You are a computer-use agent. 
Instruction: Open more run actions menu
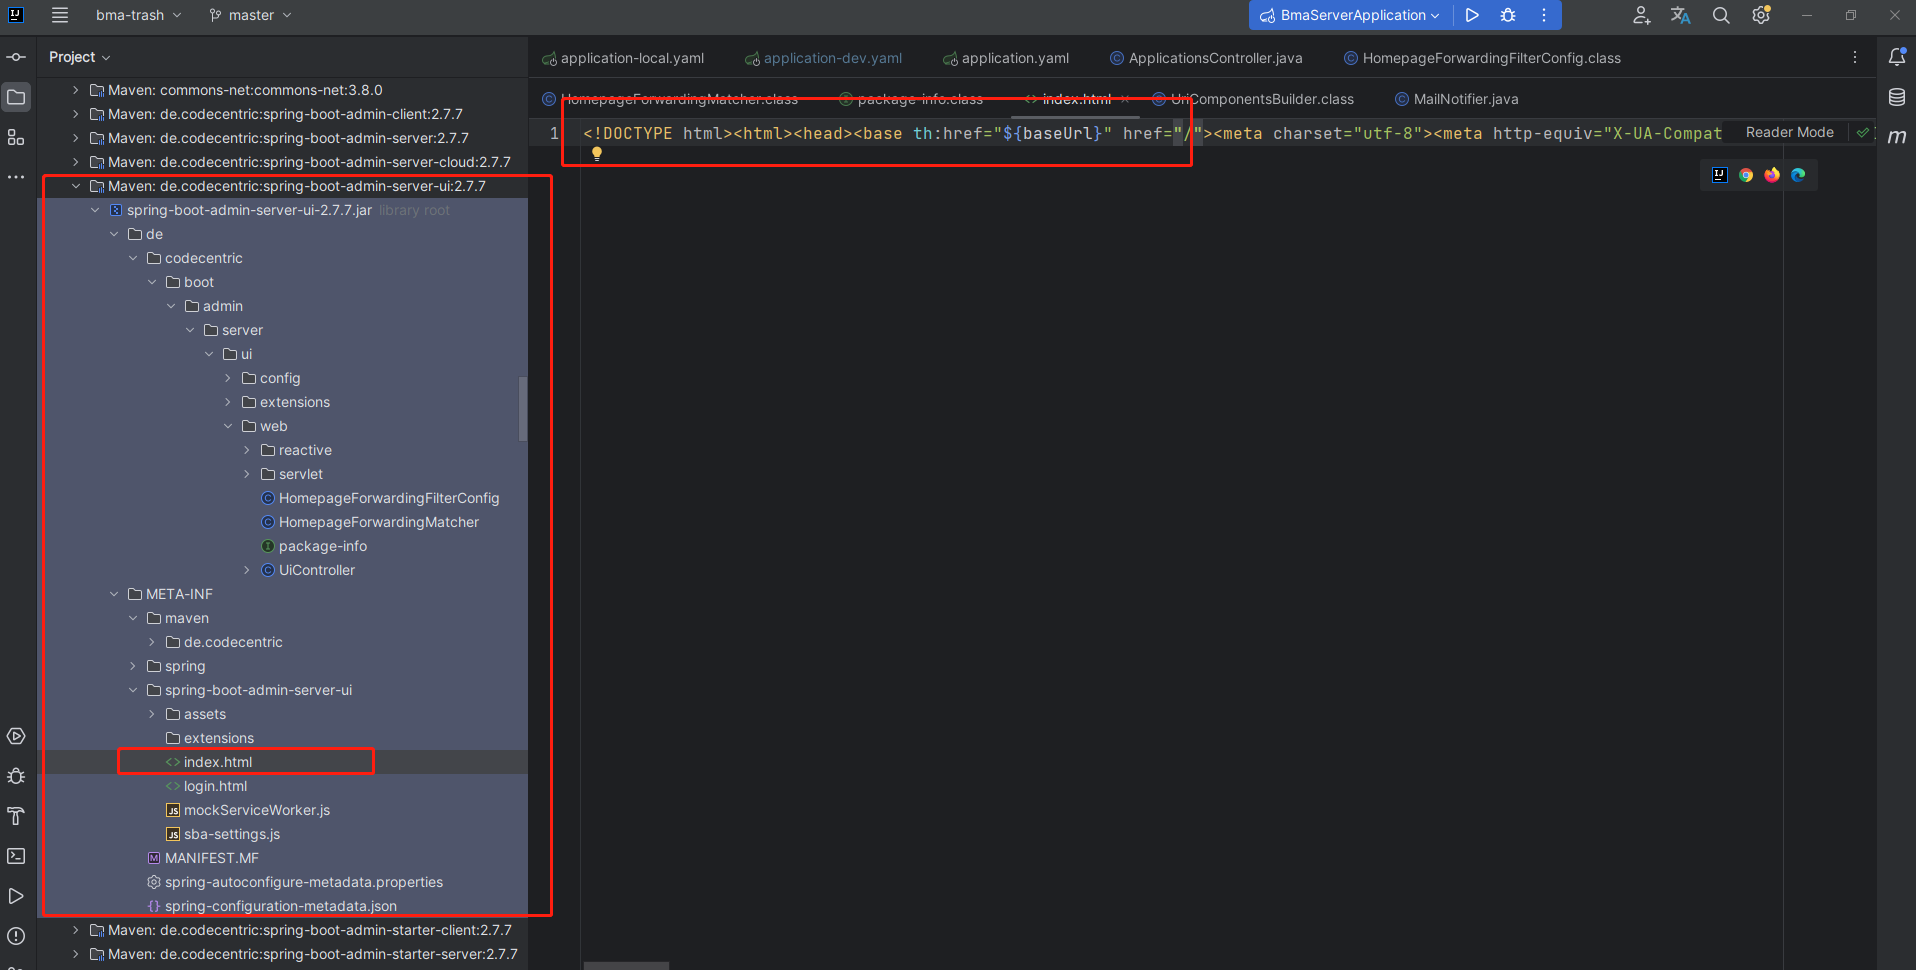pyautogui.click(x=1544, y=15)
